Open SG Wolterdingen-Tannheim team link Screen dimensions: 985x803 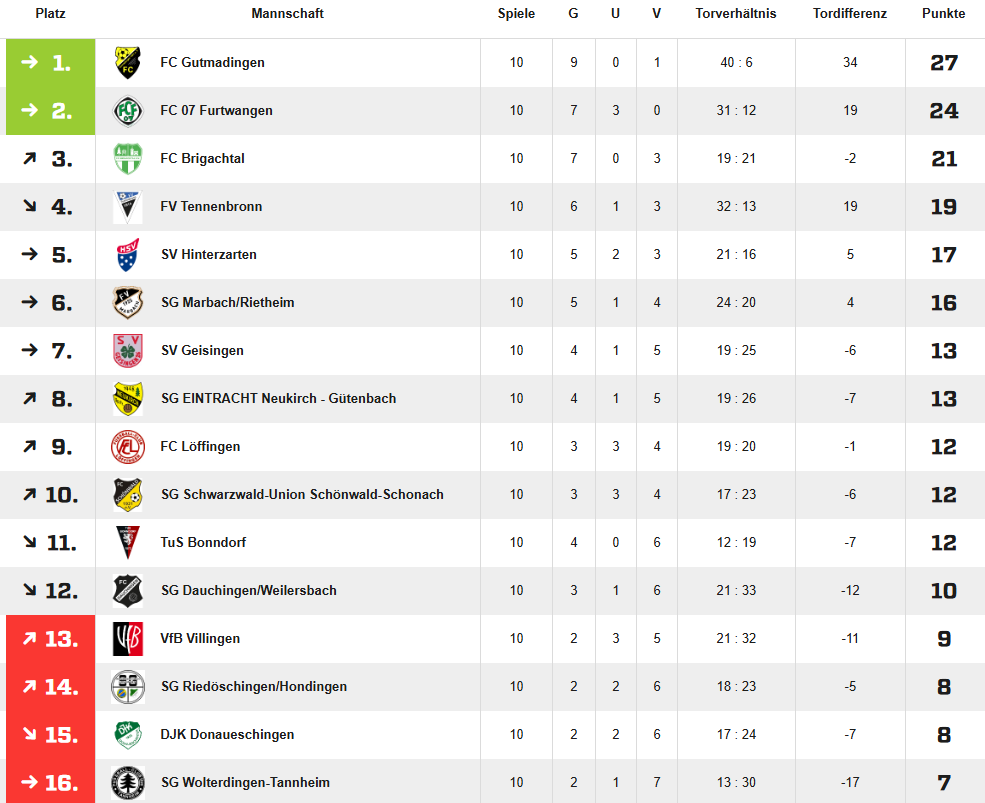click(x=245, y=783)
